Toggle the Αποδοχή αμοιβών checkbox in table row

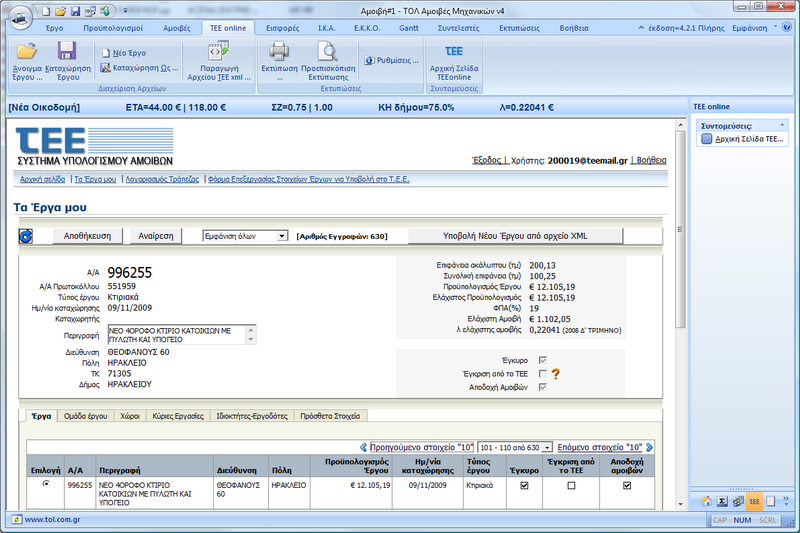click(x=627, y=486)
